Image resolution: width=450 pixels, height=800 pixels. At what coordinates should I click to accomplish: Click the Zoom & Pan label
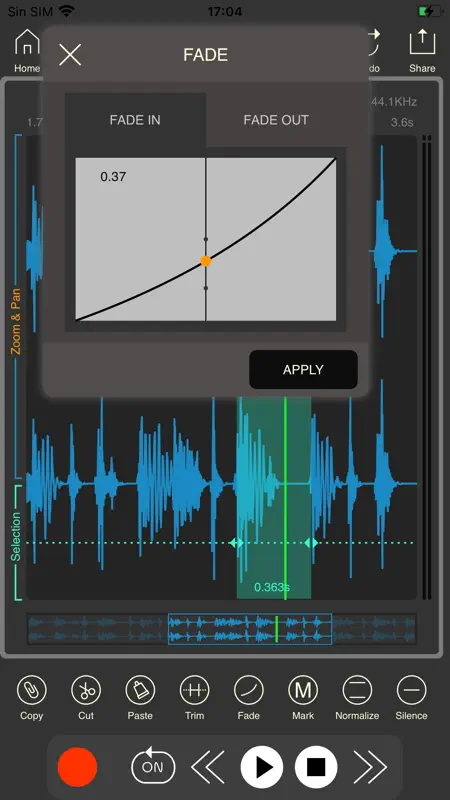[16, 321]
